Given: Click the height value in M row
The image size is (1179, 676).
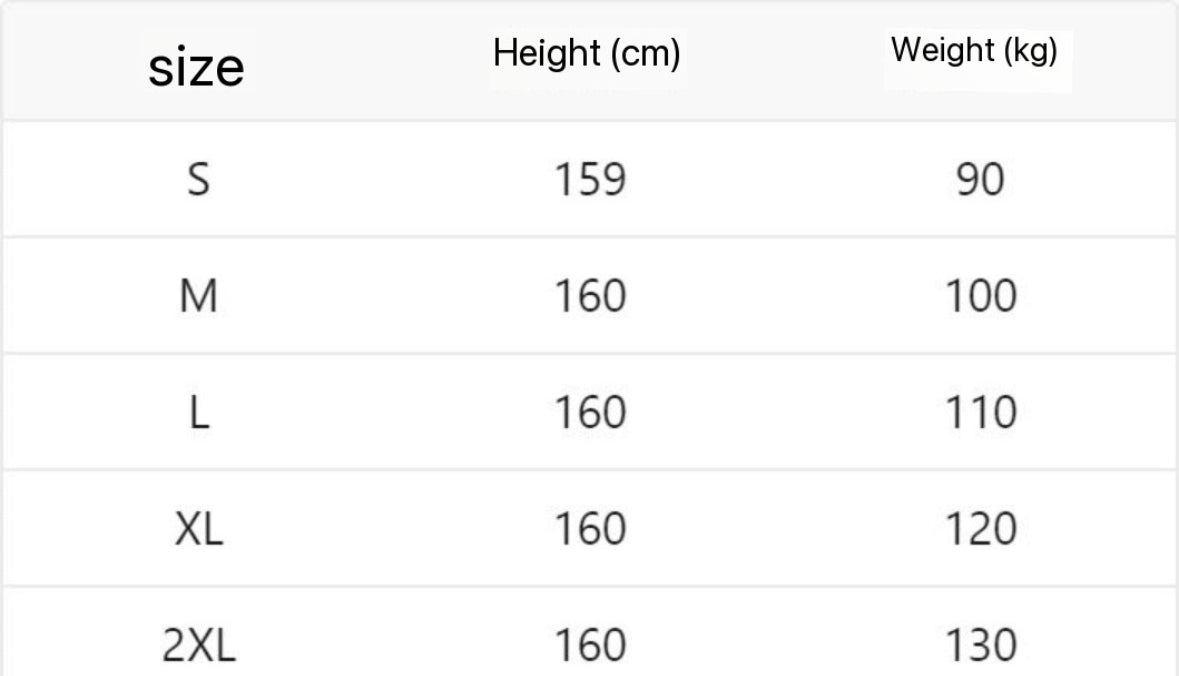Looking at the screenshot, I should click(590, 296).
